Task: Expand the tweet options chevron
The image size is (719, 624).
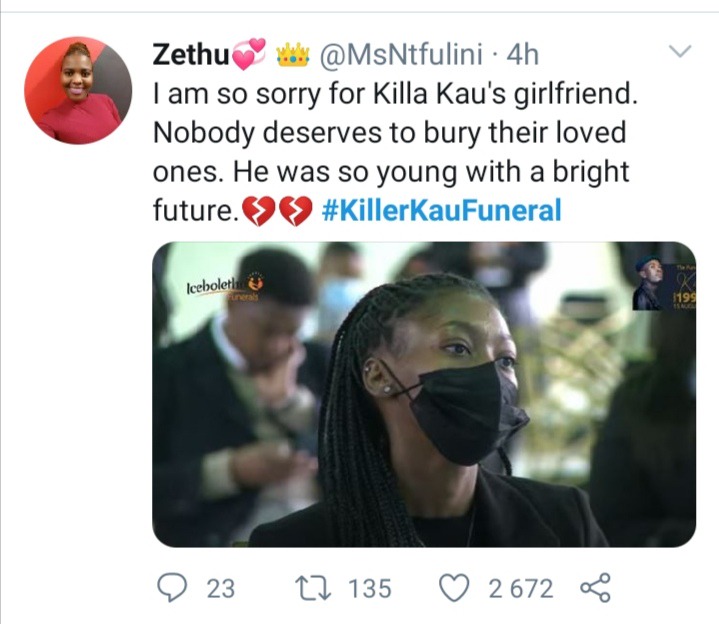Action: (680, 50)
